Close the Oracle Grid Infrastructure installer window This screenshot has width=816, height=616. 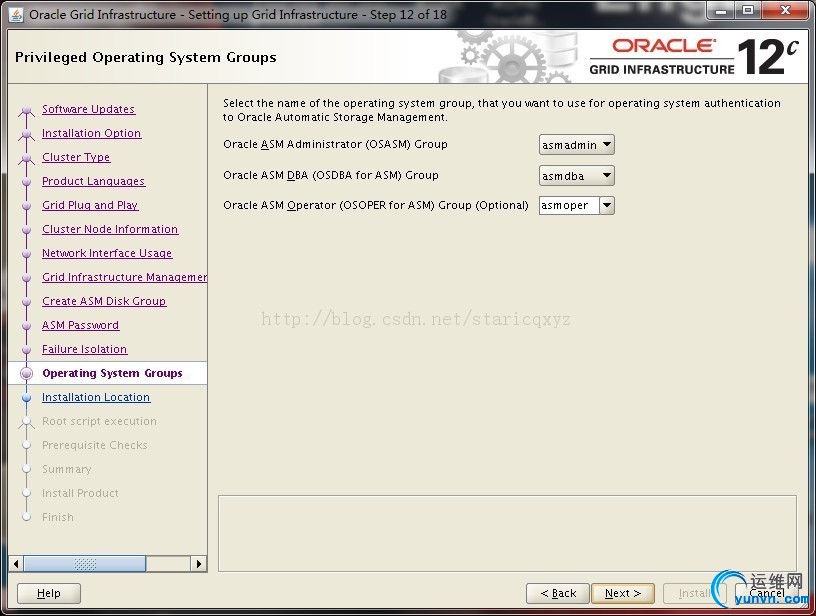point(786,11)
